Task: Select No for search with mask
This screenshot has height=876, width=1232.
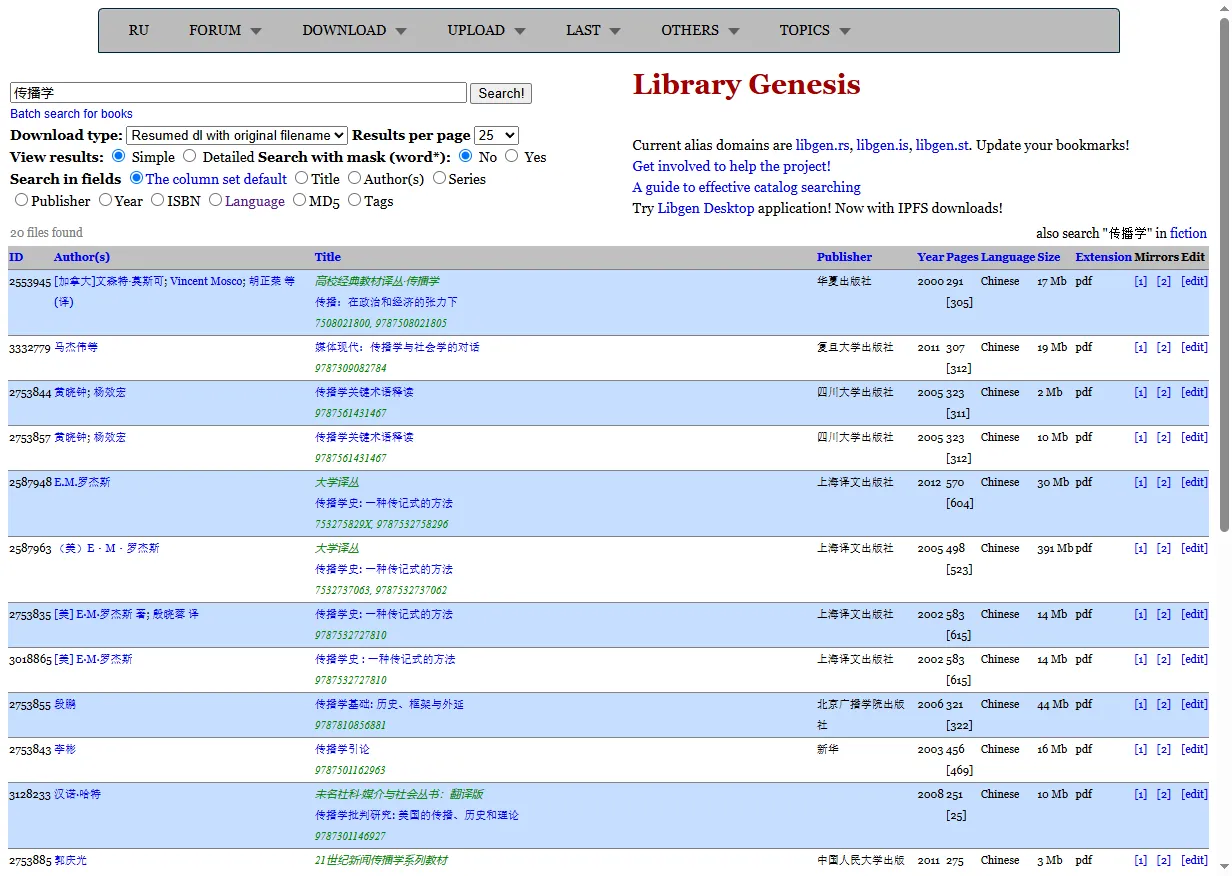Action: [465, 156]
